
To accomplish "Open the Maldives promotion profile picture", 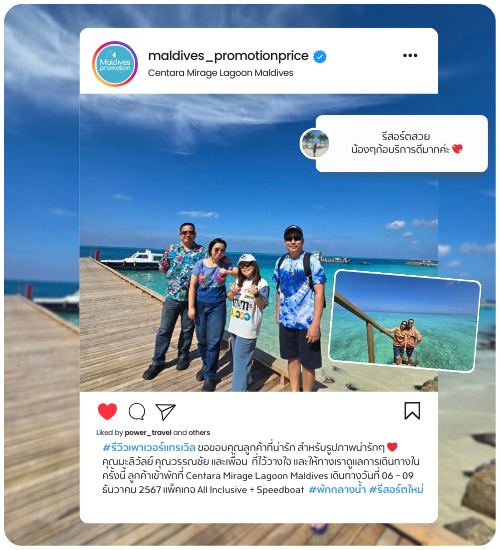I will 115,64.
